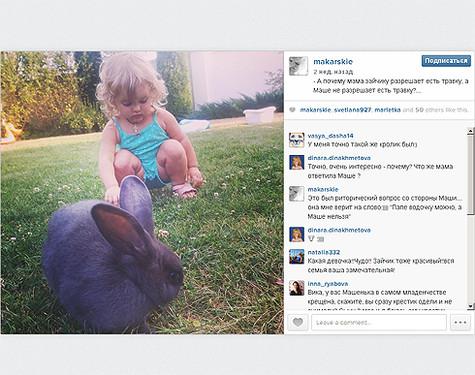Click the Подписаться follow button
Screen dimensions: 475x375
pos(446,61)
